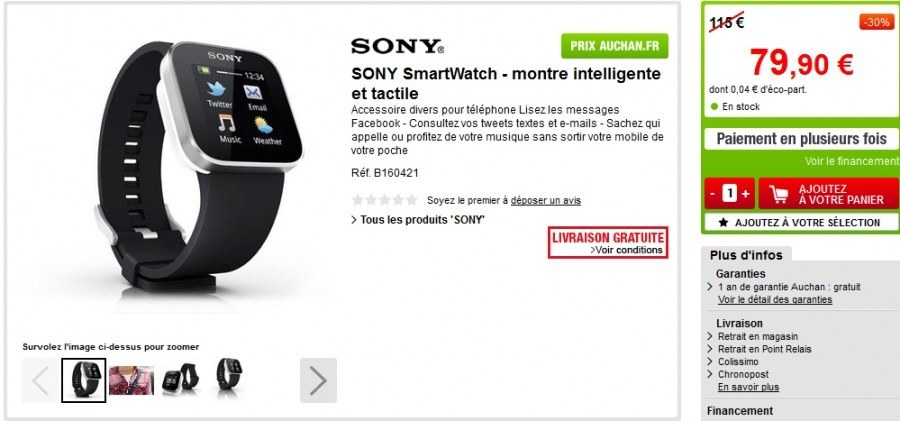The width and height of the screenshot is (900, 421).
Task: Expand Tous les produits 'SONY'
Action: click(x=418, y=219)
